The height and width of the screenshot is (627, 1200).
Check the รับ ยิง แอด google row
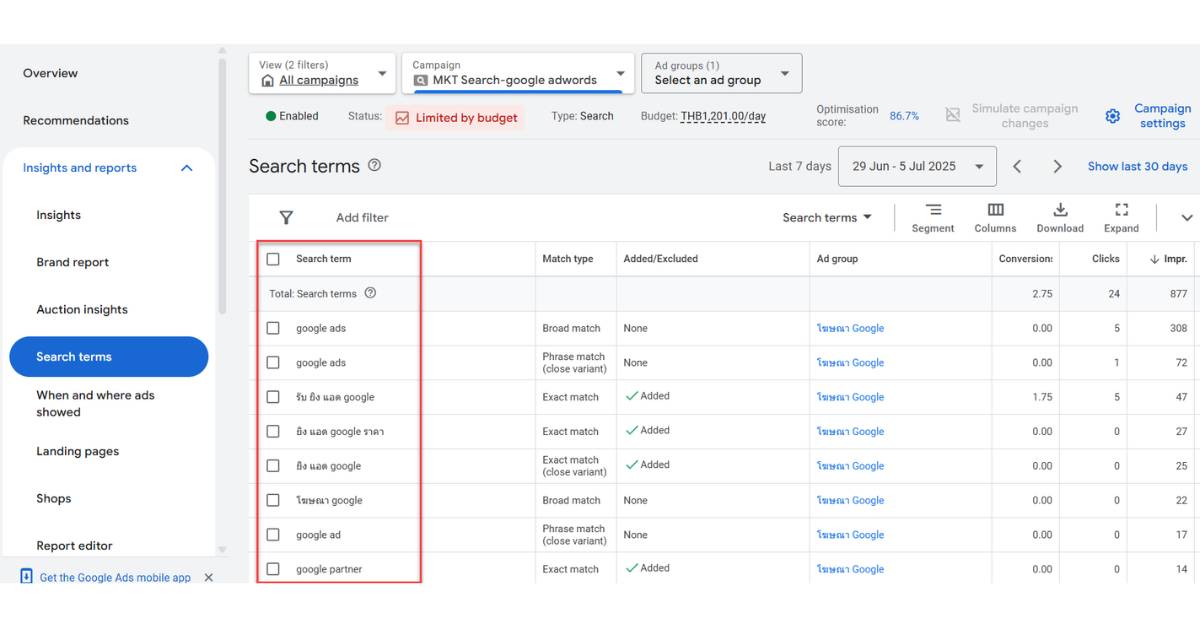273,397
